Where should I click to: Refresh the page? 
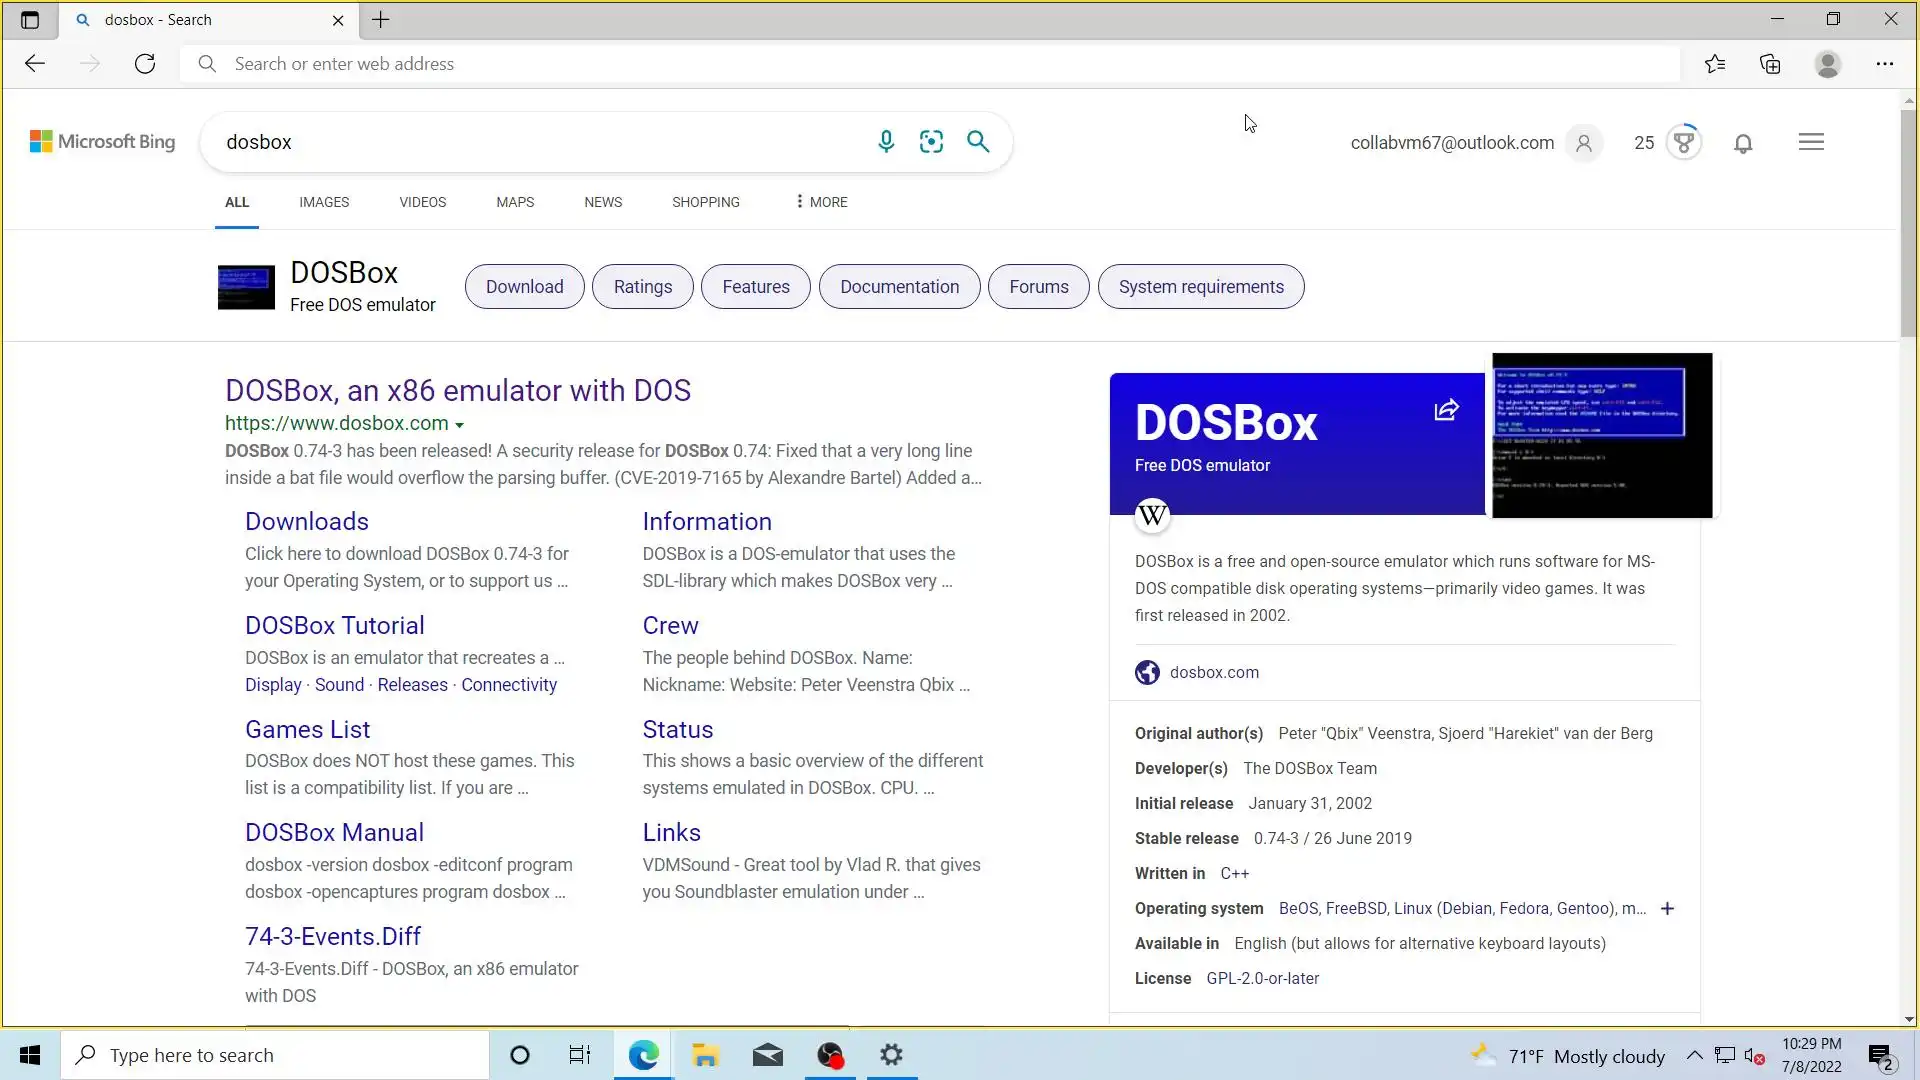pyautogui.click(x=145, y=64)
